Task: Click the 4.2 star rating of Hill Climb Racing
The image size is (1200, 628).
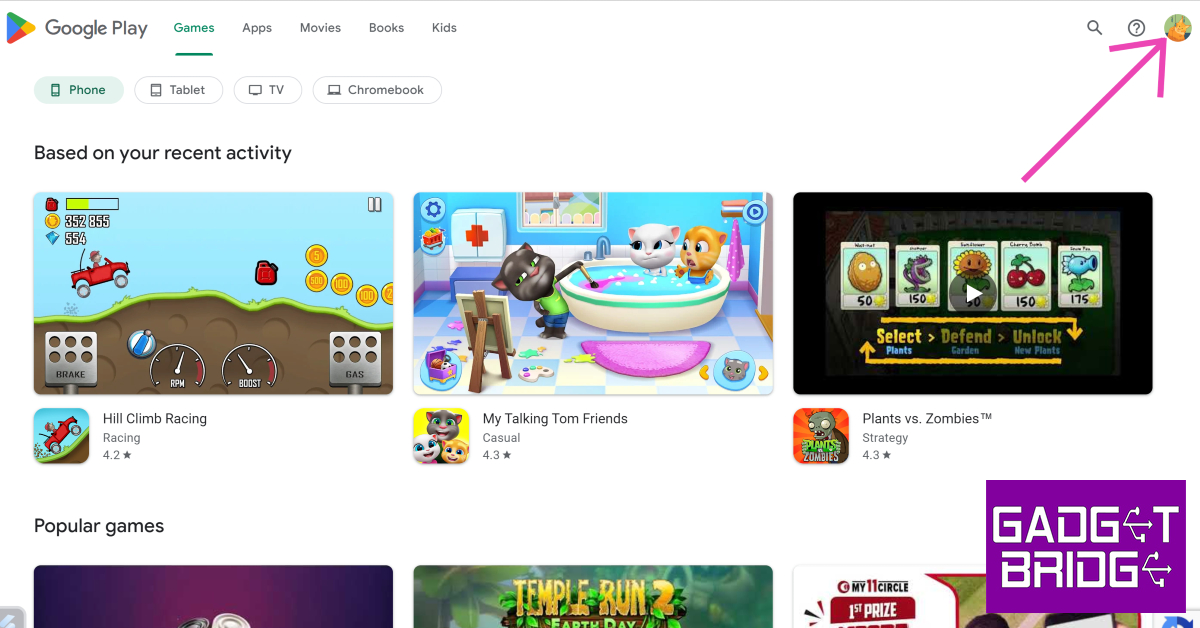Action: tap(117, 455)
